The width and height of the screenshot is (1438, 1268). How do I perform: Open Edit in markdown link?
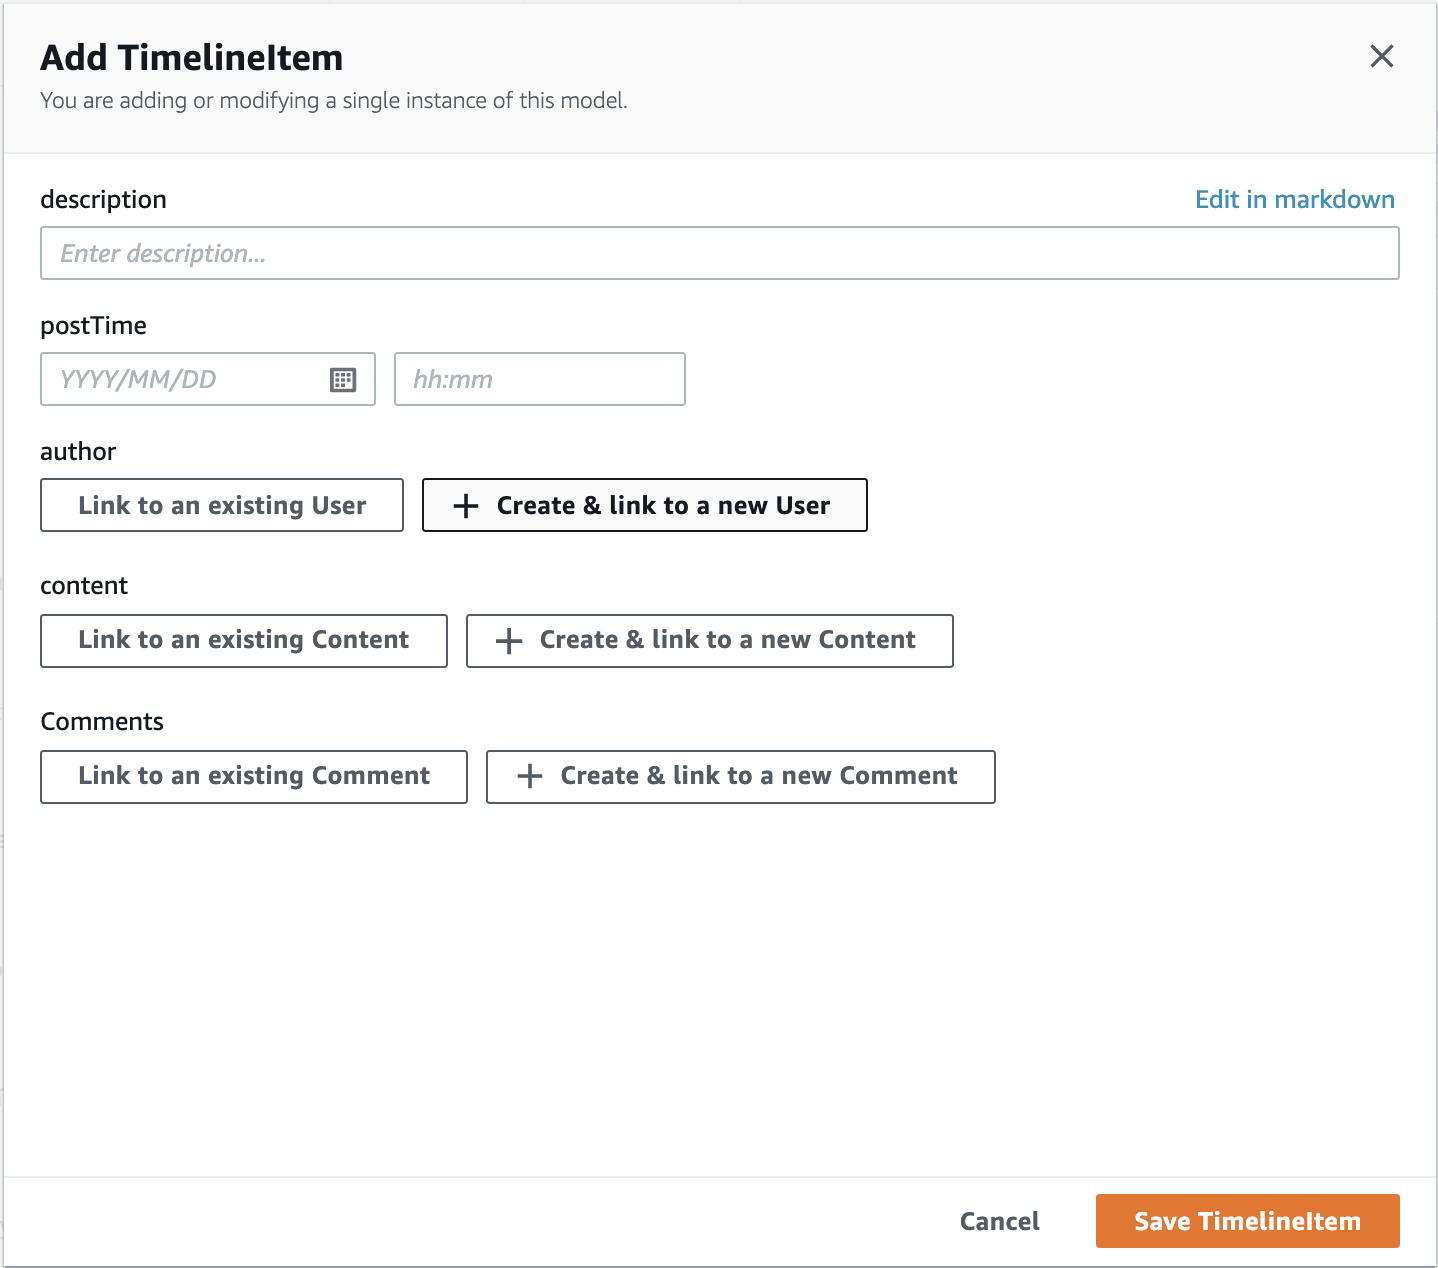click(1294, 199)
